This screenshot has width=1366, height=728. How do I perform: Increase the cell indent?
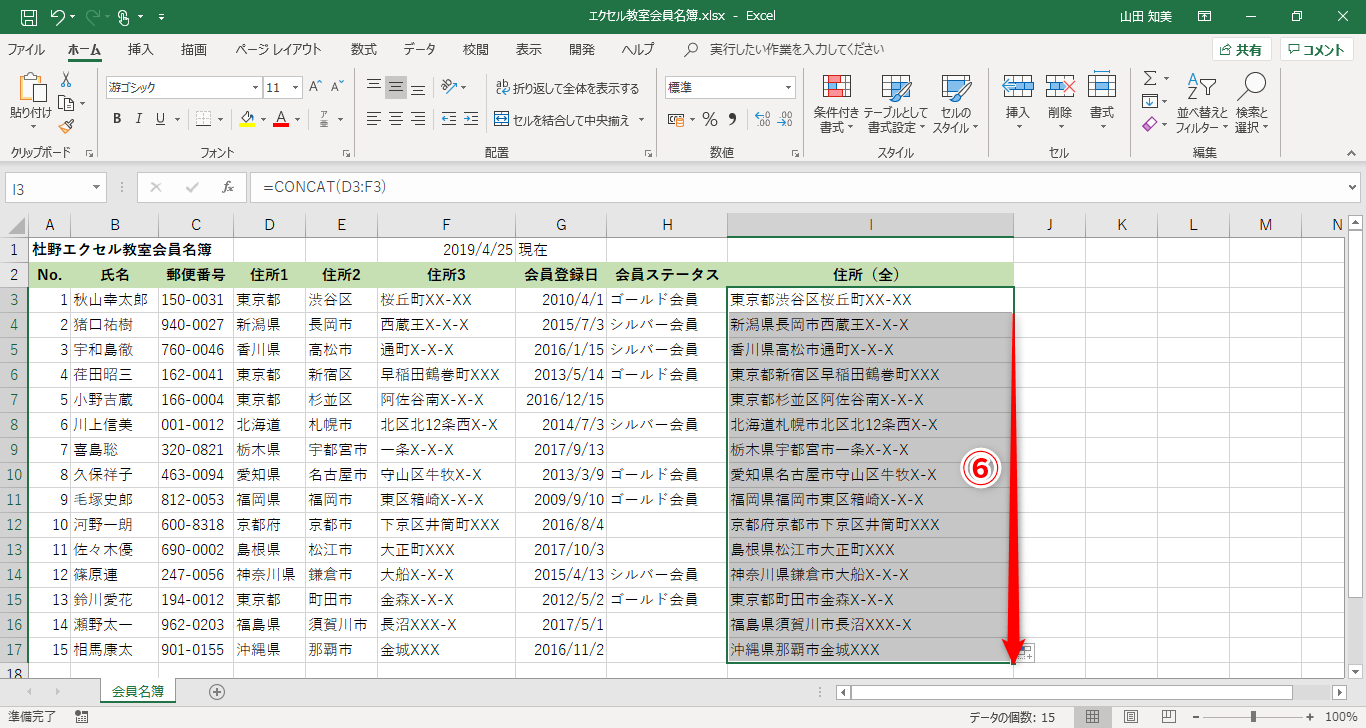click(471, 120)
